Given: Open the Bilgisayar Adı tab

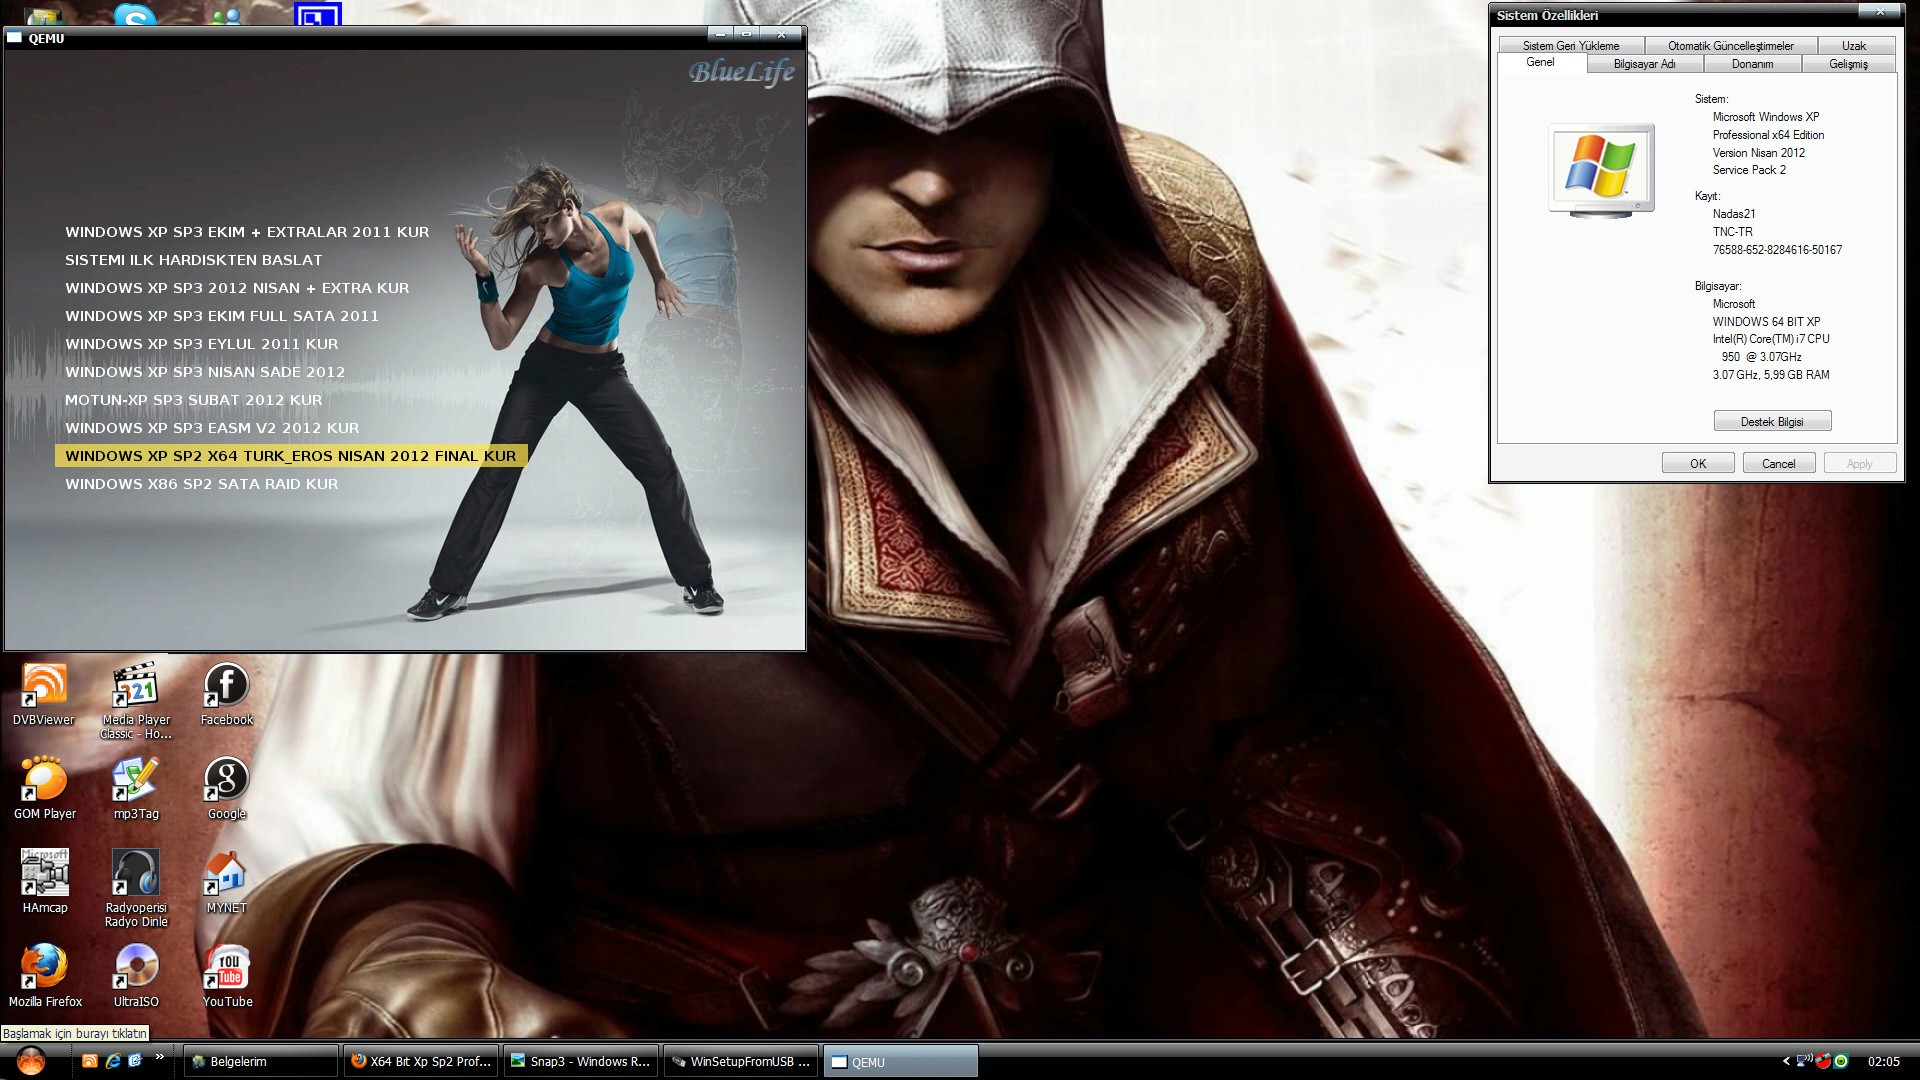Looking at the screenshot, I should tap(1644, 64).
